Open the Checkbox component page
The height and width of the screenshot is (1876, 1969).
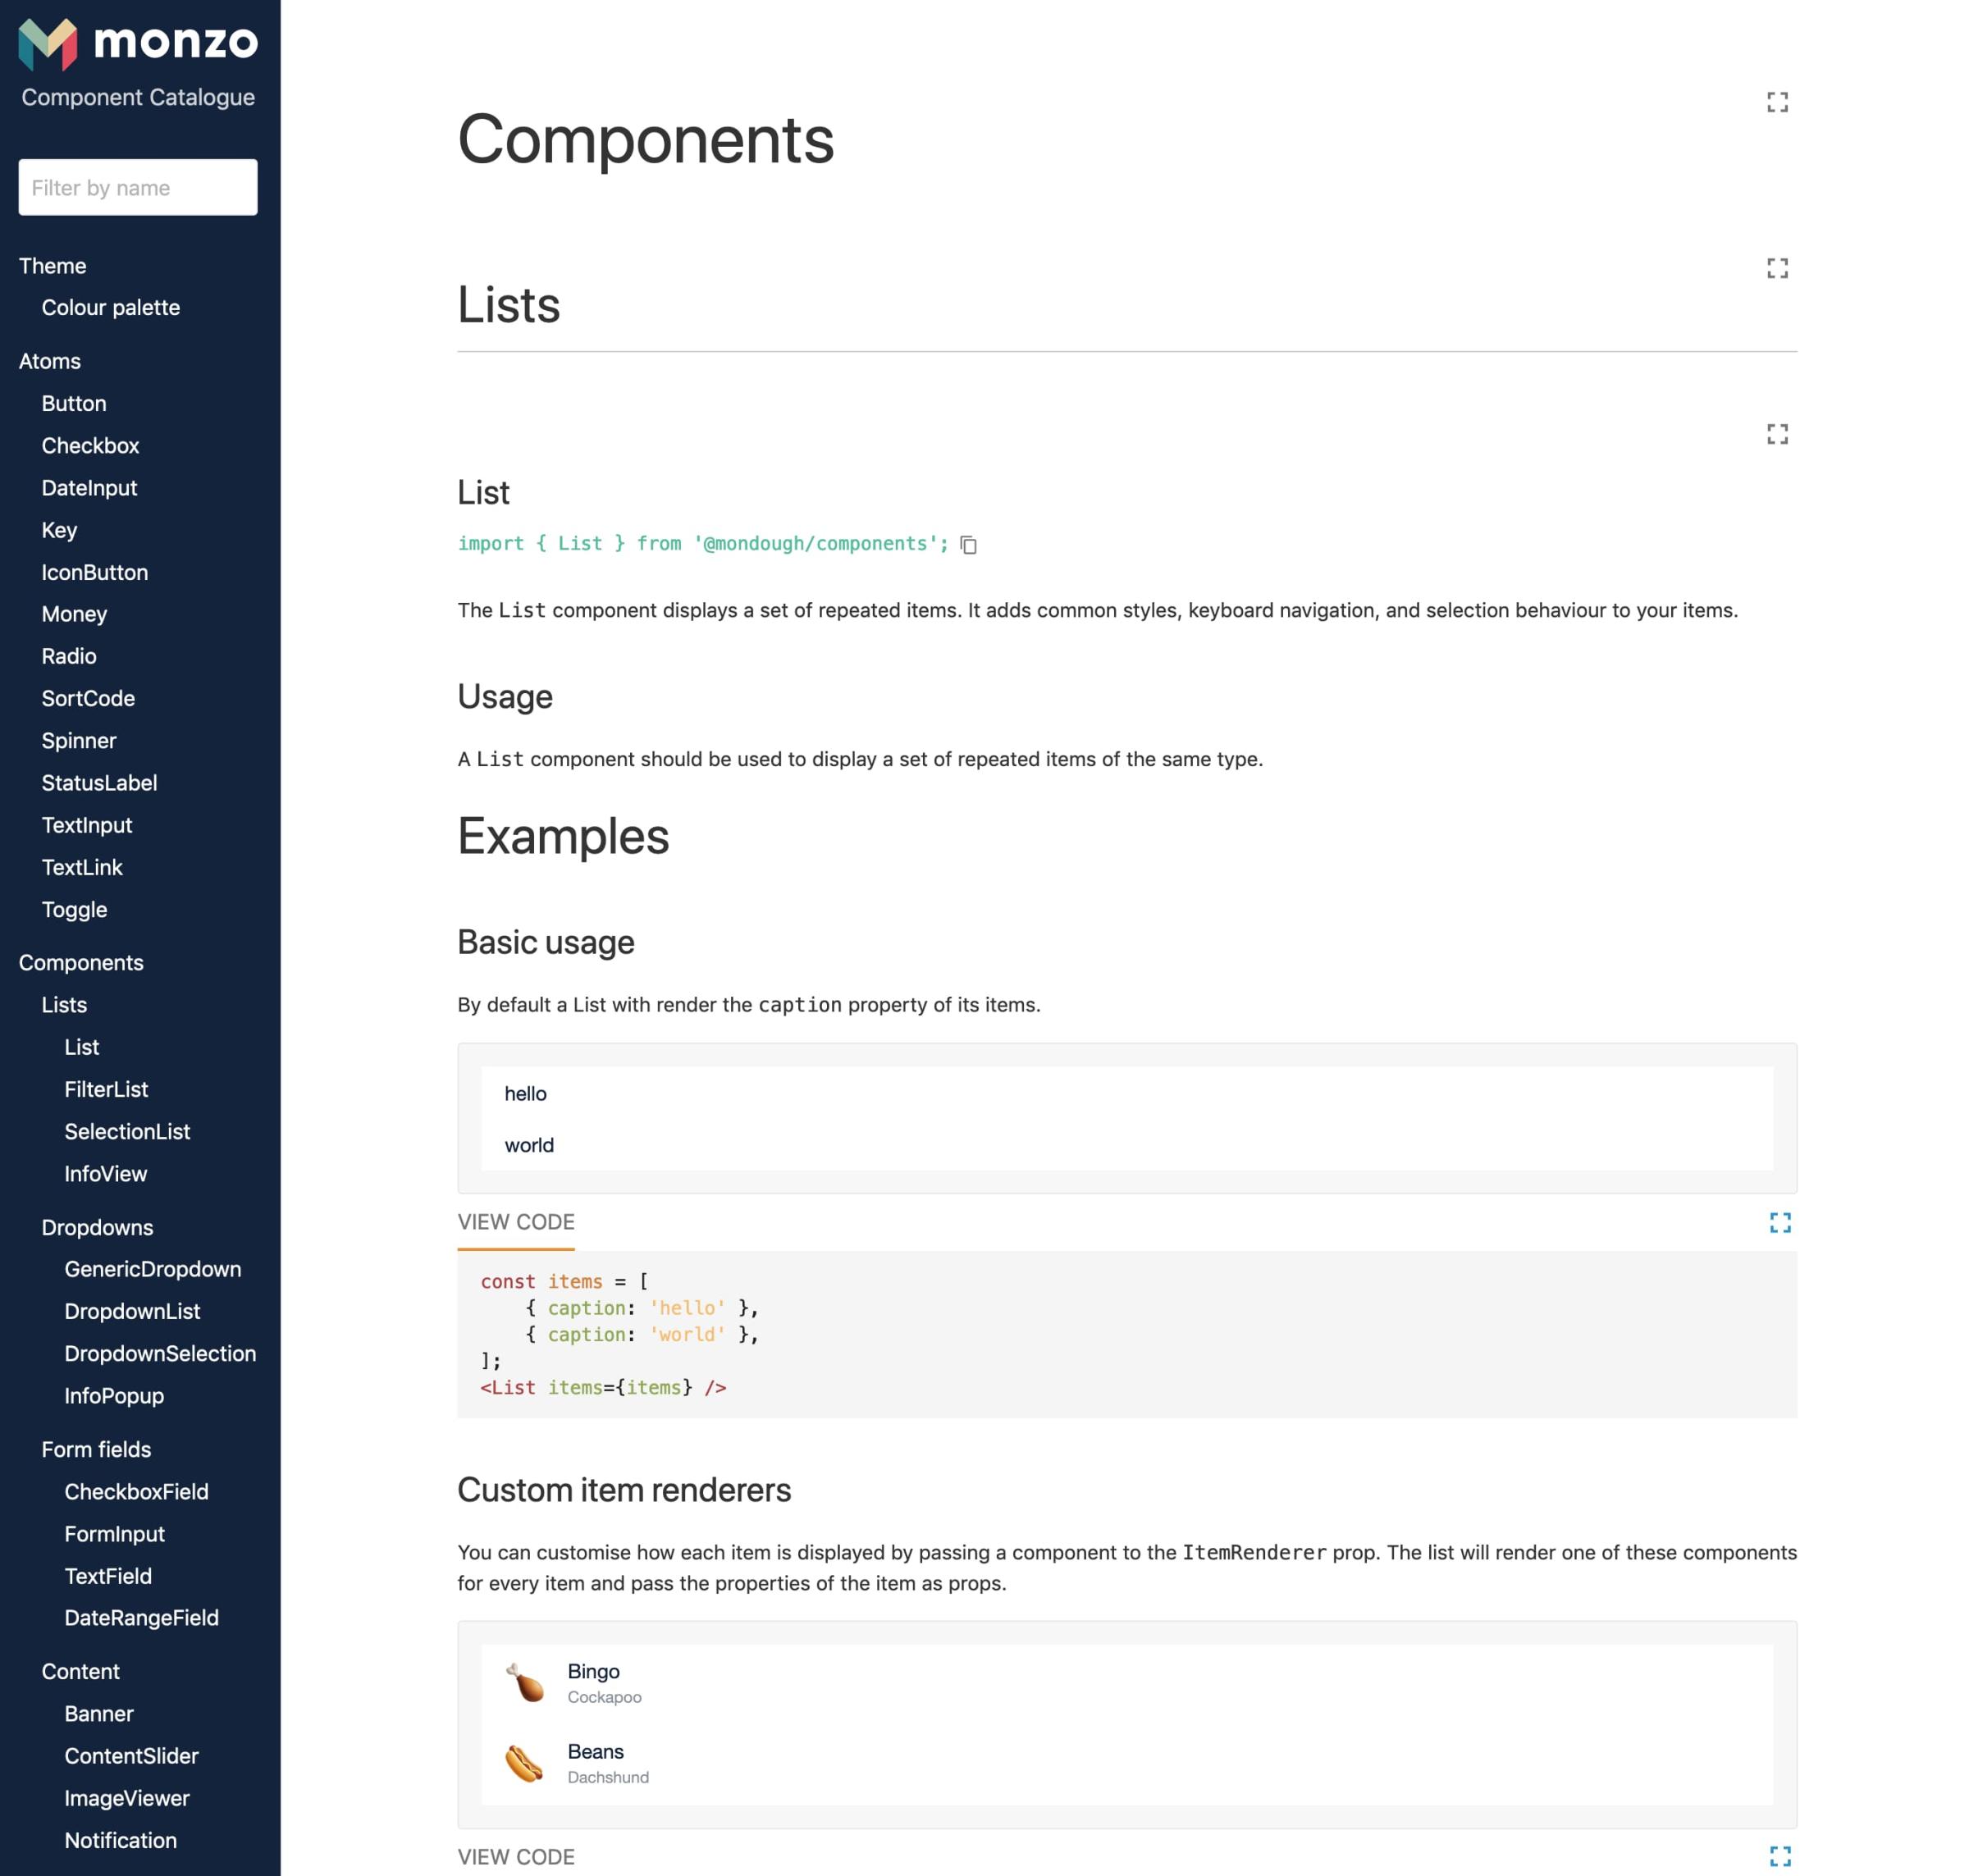point(90,446)
